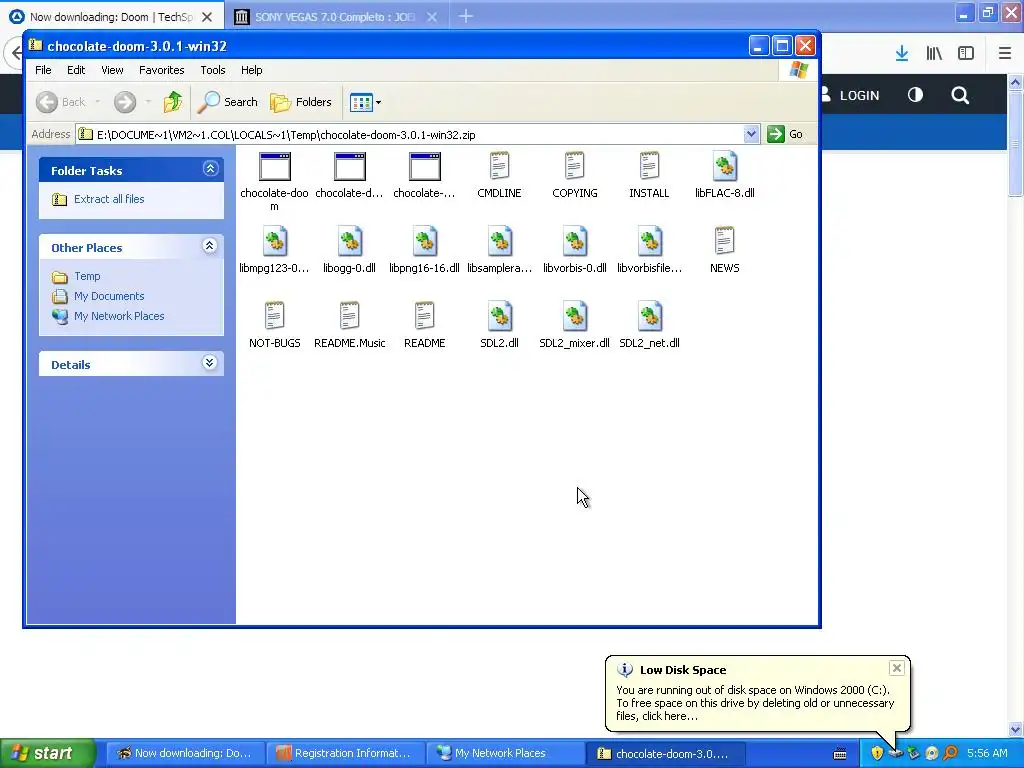
Task: Click the website search magnifier icon
Action: click(x=960, y=95)
